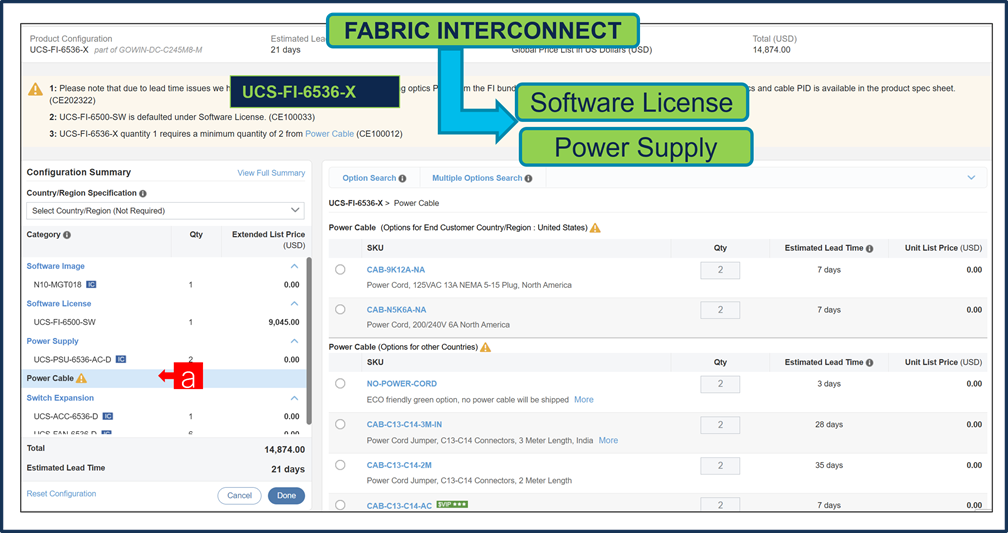Click info icon in first Estimated Lead Time header
This screenshot has width=1008, height=533.
(869, 248)
